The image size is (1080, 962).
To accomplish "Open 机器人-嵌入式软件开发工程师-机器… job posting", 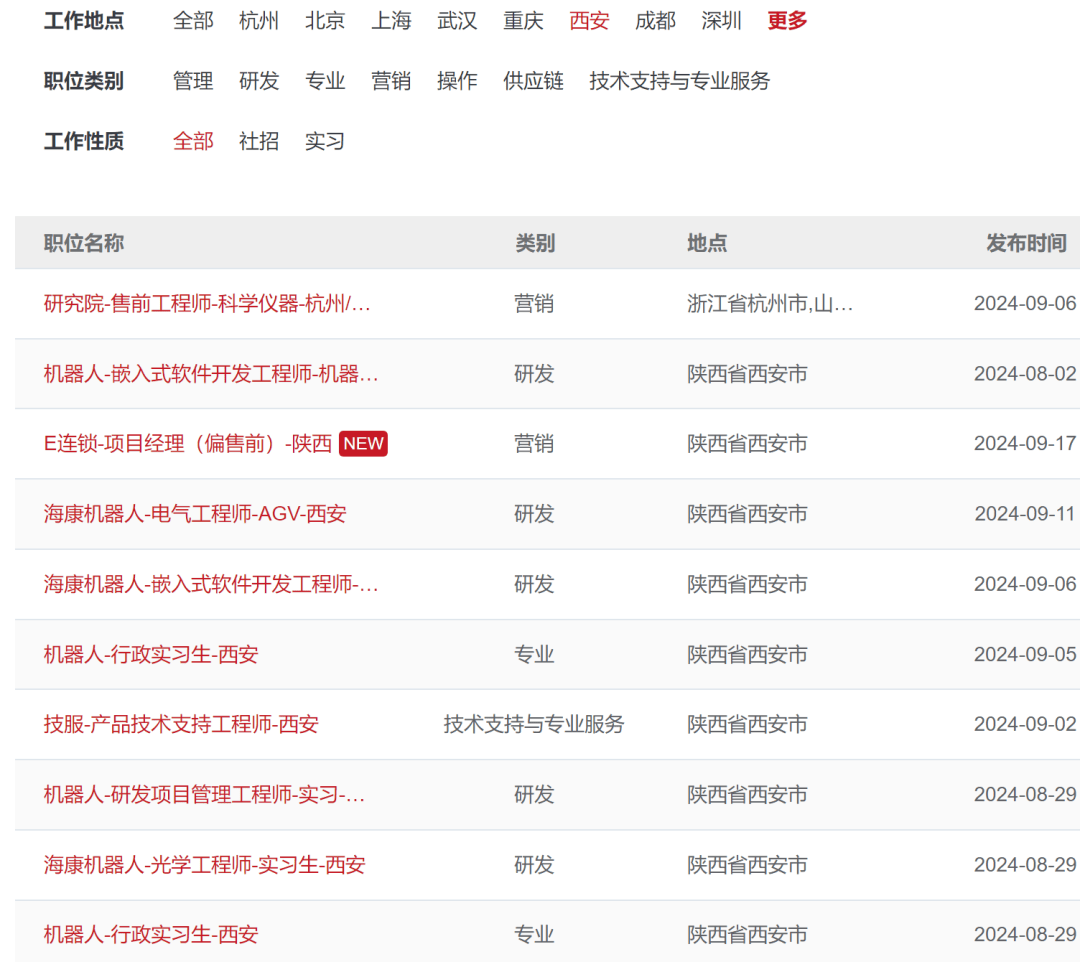I will (211, 374).
